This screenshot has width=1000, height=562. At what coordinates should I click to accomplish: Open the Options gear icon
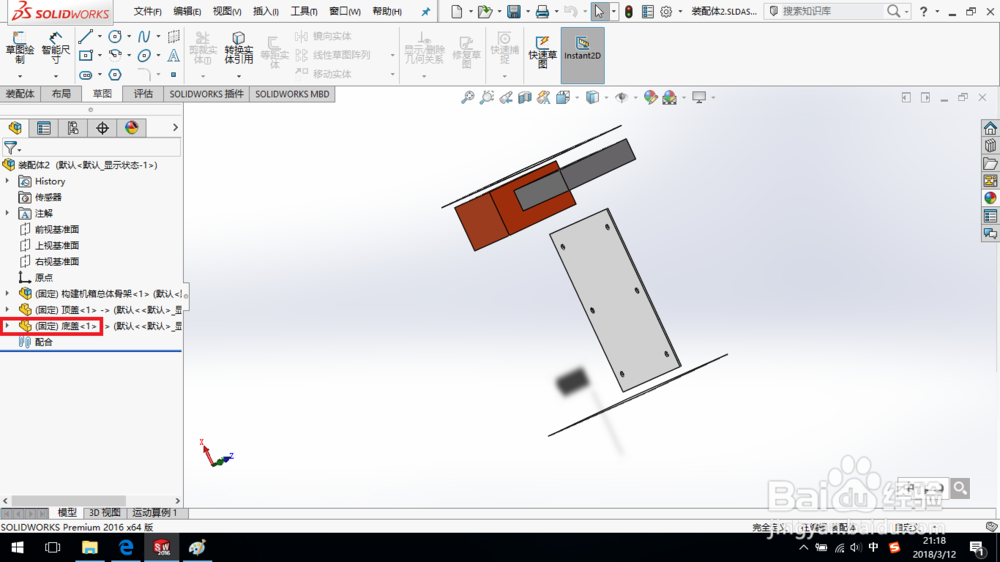tap(666, 11)
